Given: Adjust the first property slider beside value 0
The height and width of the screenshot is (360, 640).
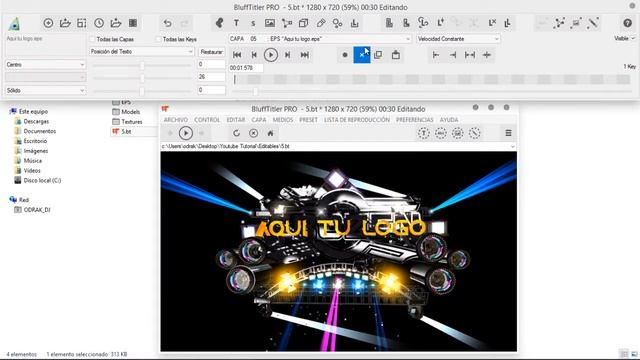Looking at the screenshot, I should (142, 65).
